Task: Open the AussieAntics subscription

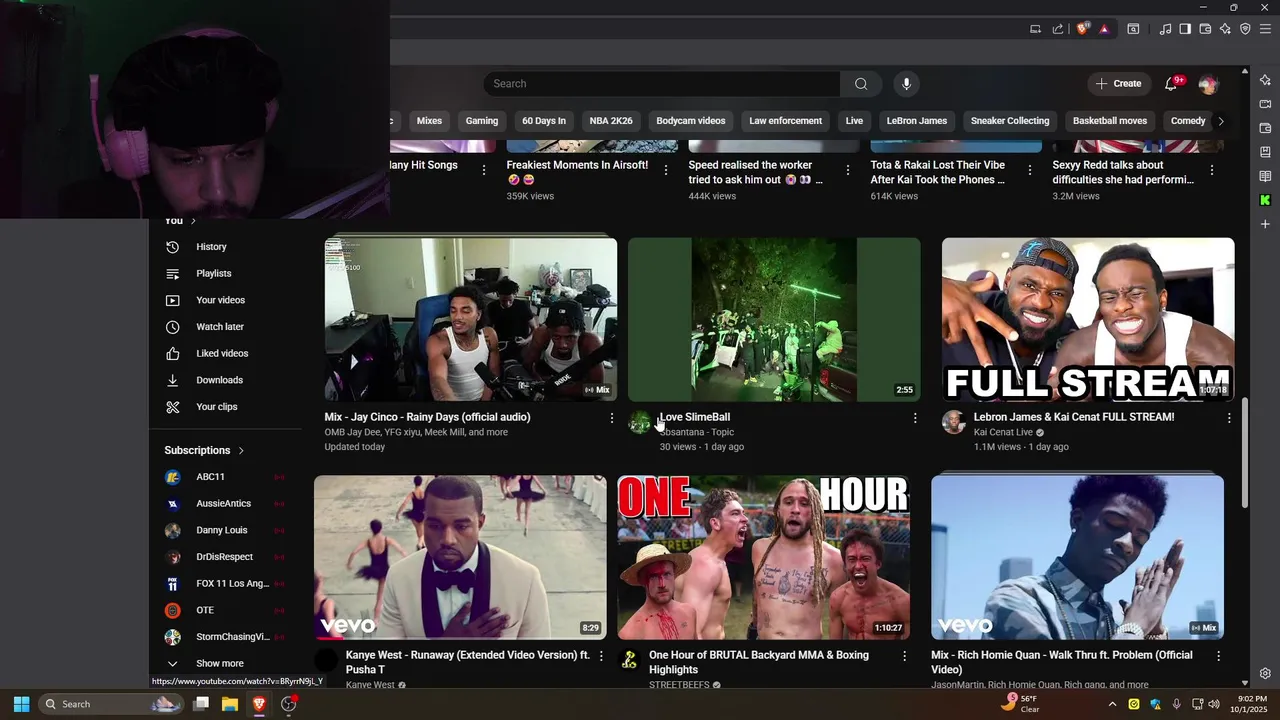Action: (226, 503)
